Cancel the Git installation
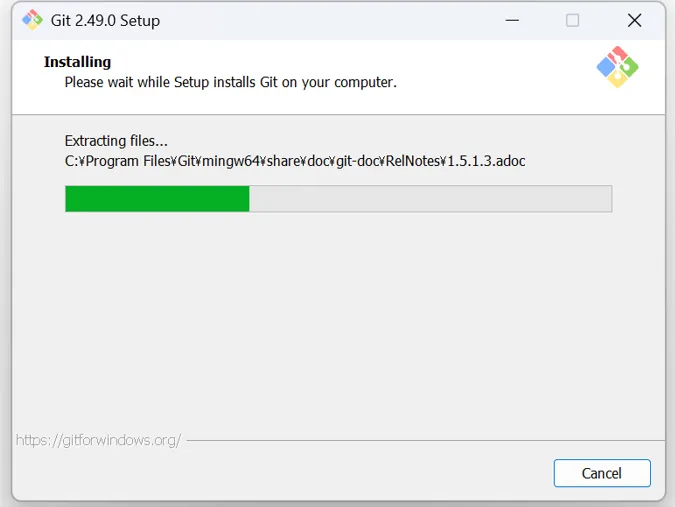 (601, 473)
